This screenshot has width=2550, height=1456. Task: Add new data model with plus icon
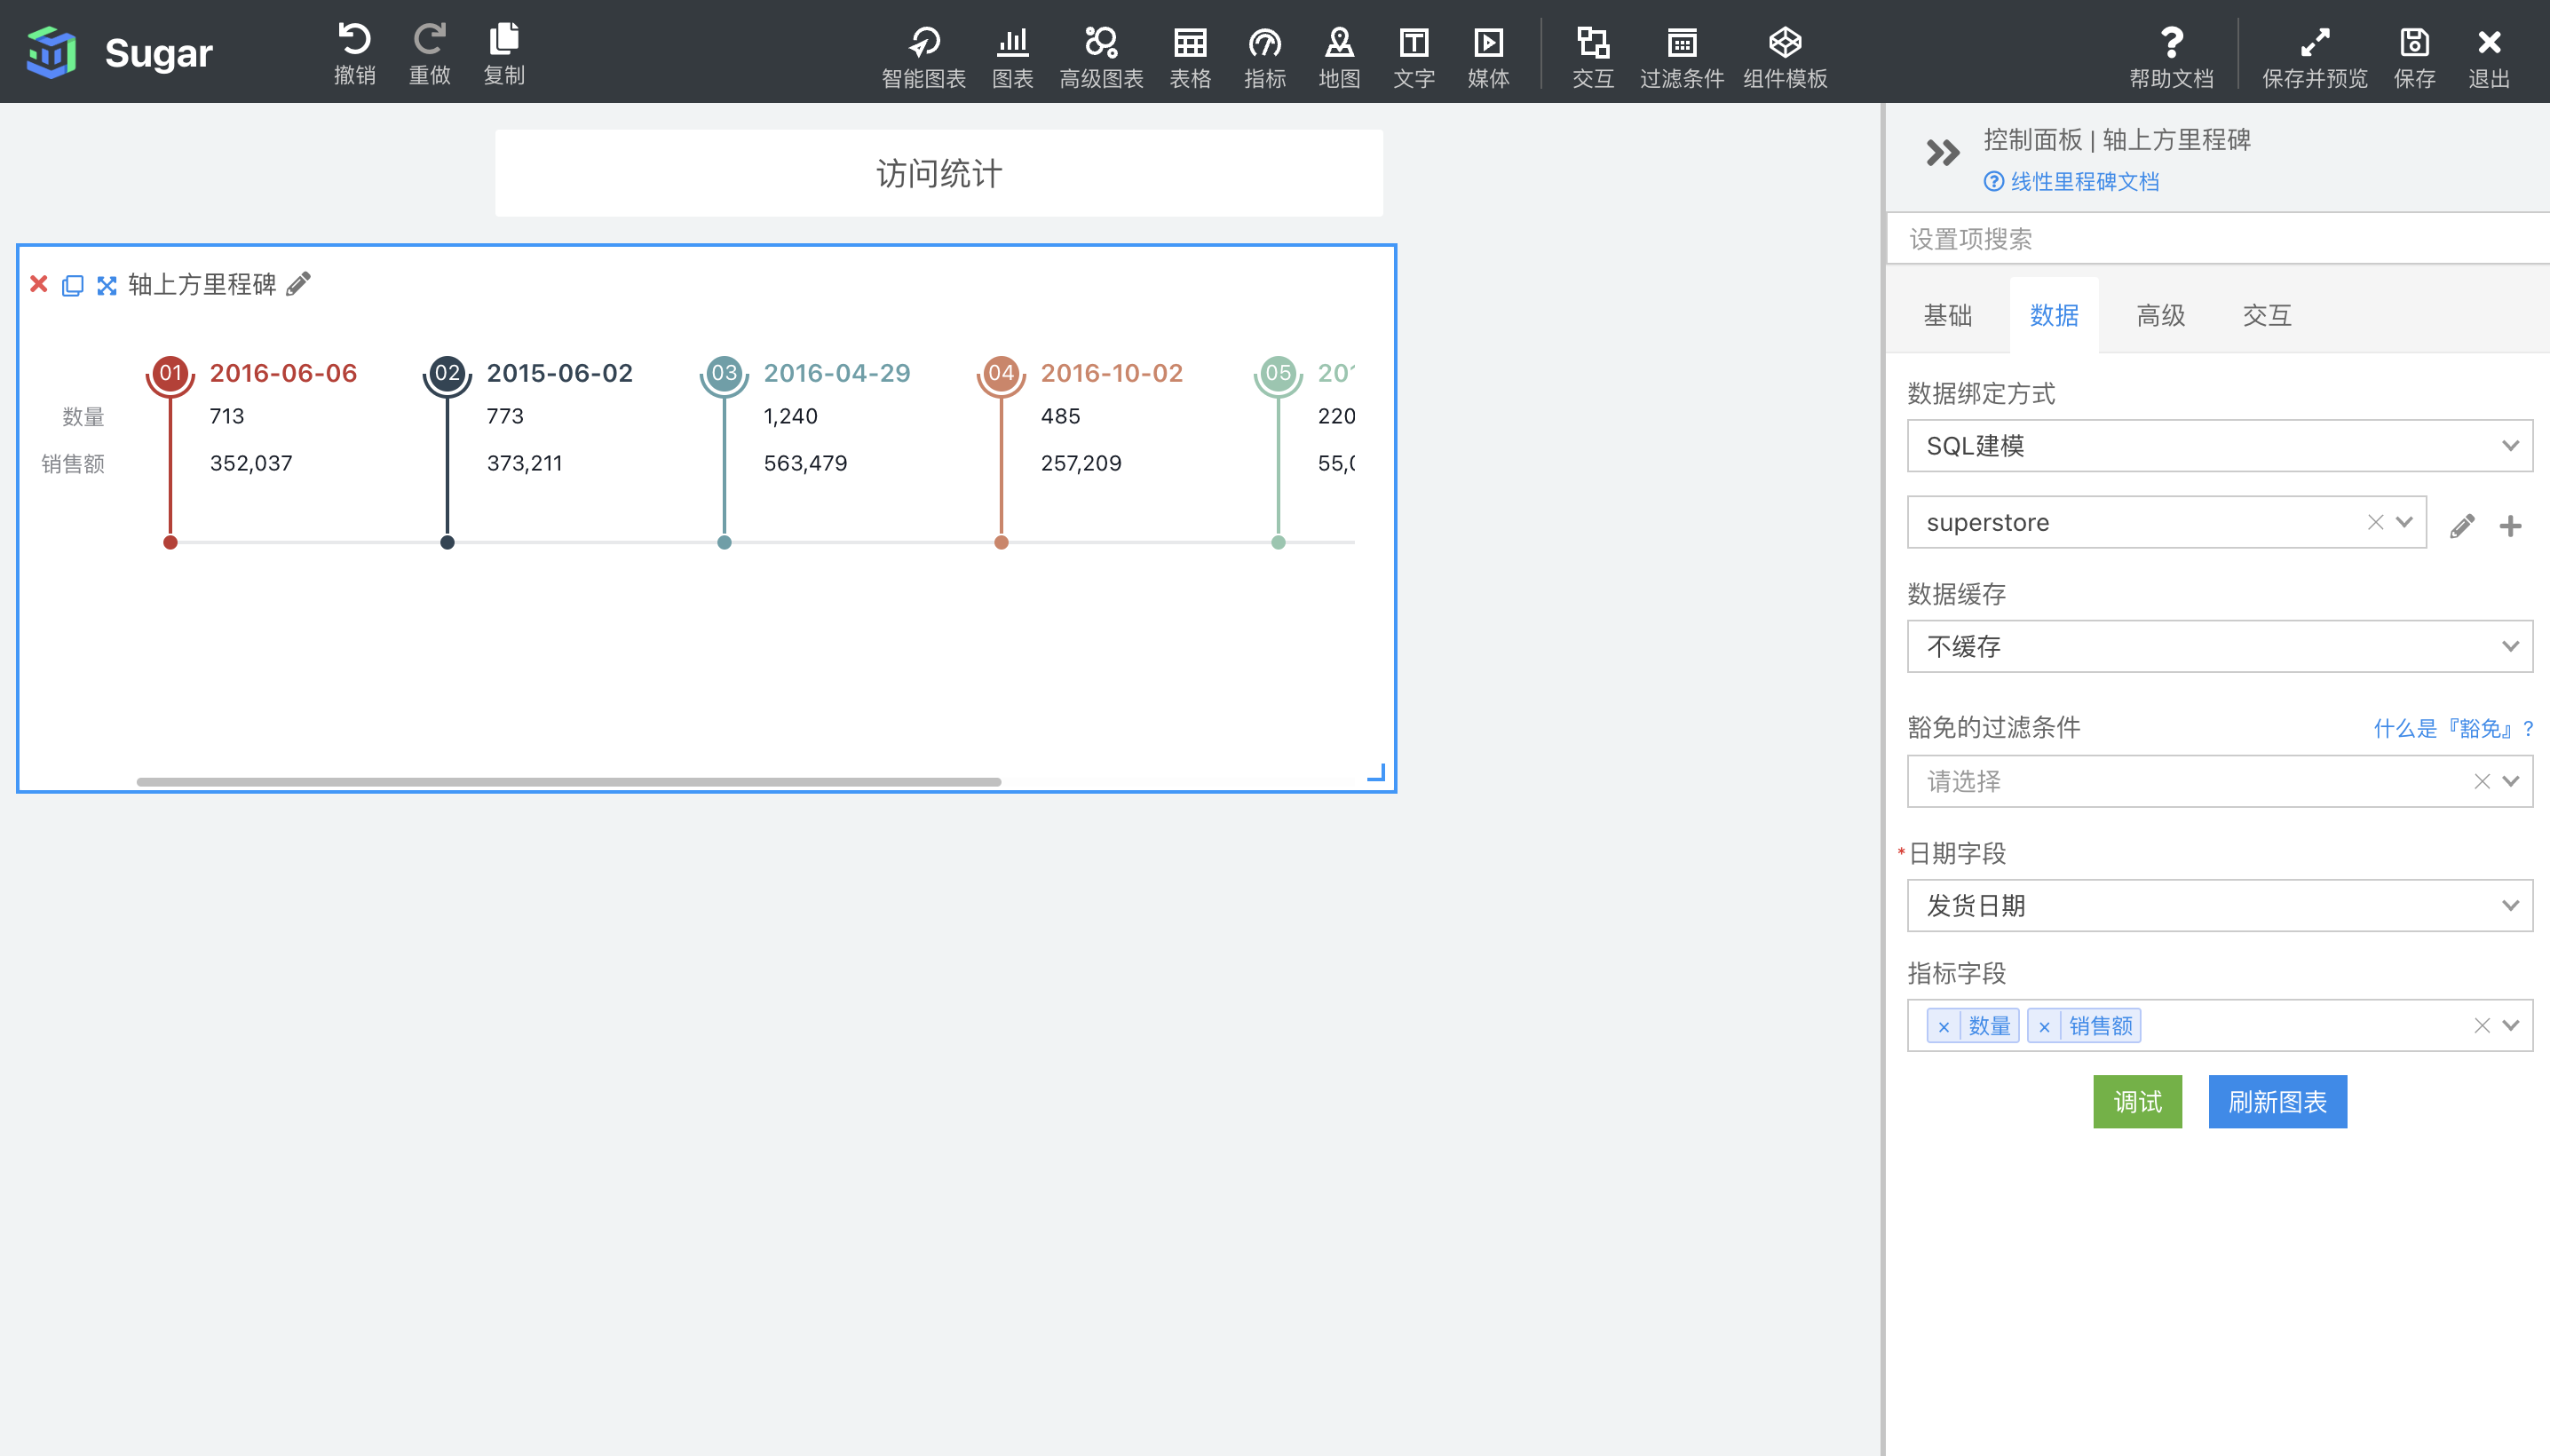(x=2510, y=525)
